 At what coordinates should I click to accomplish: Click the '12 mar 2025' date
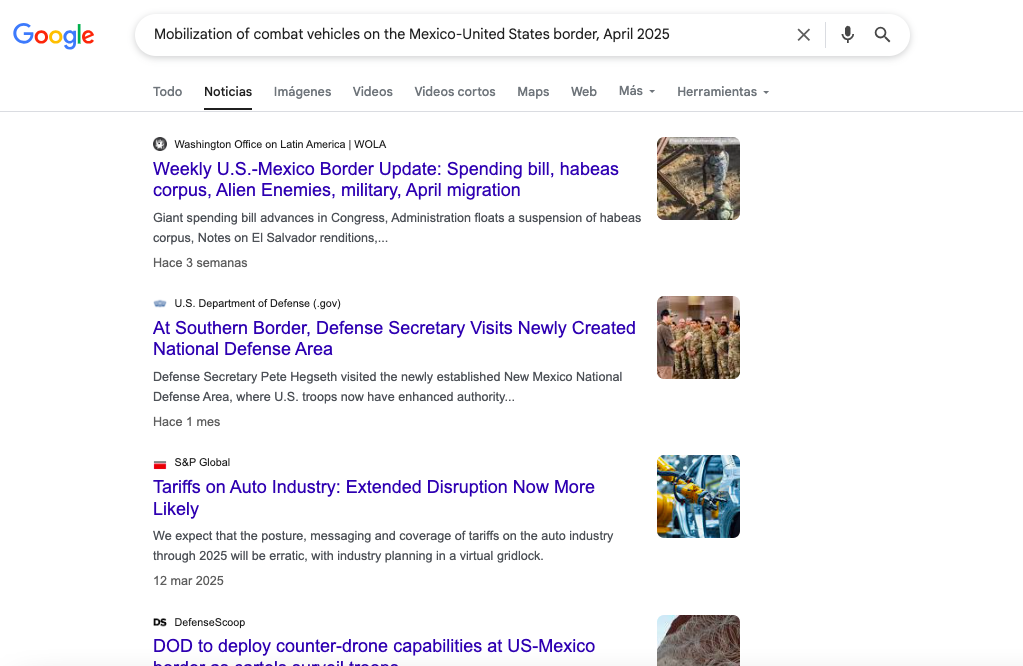[x=189, y=581]
